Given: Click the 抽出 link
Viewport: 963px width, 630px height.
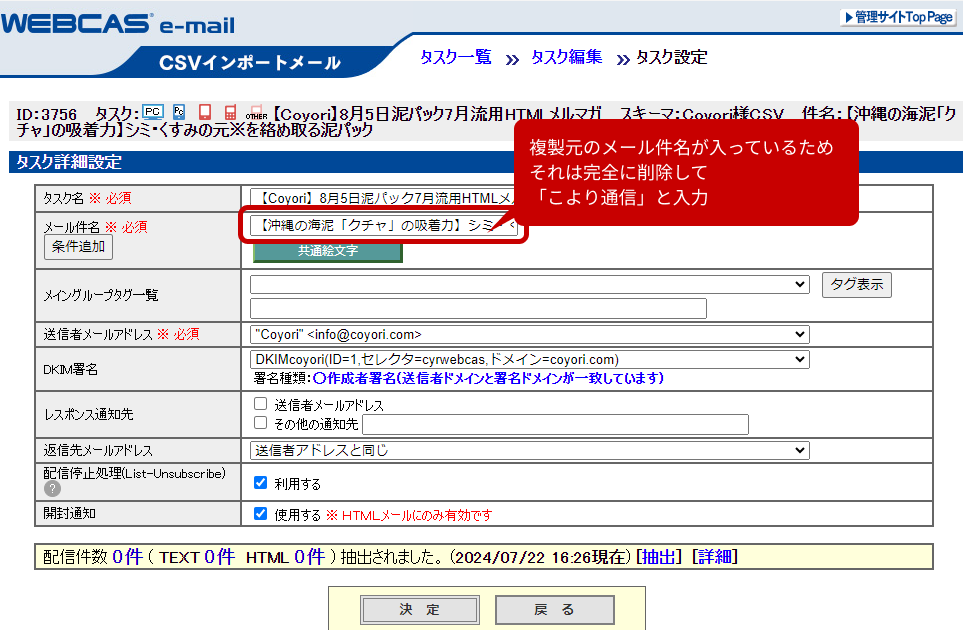Looking at the screenshot, I should [659, 557].
